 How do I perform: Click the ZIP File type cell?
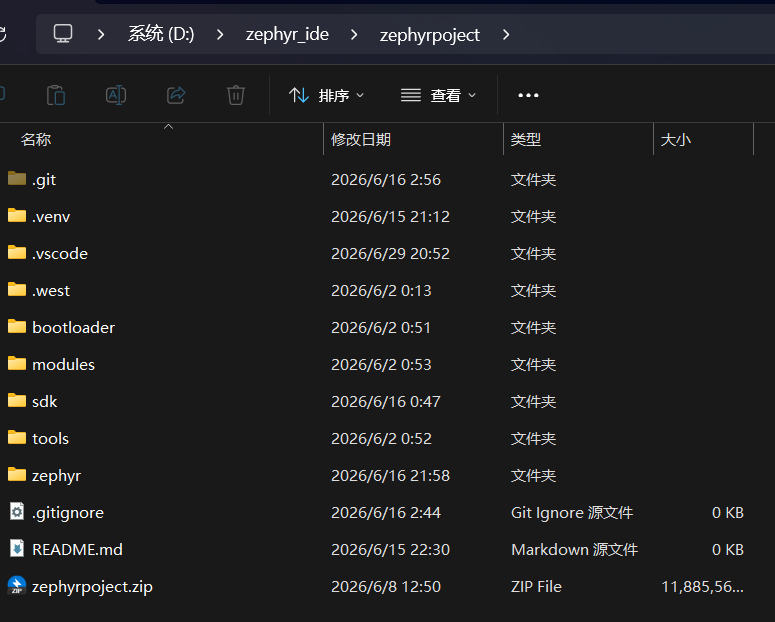(x=536, y=586)
